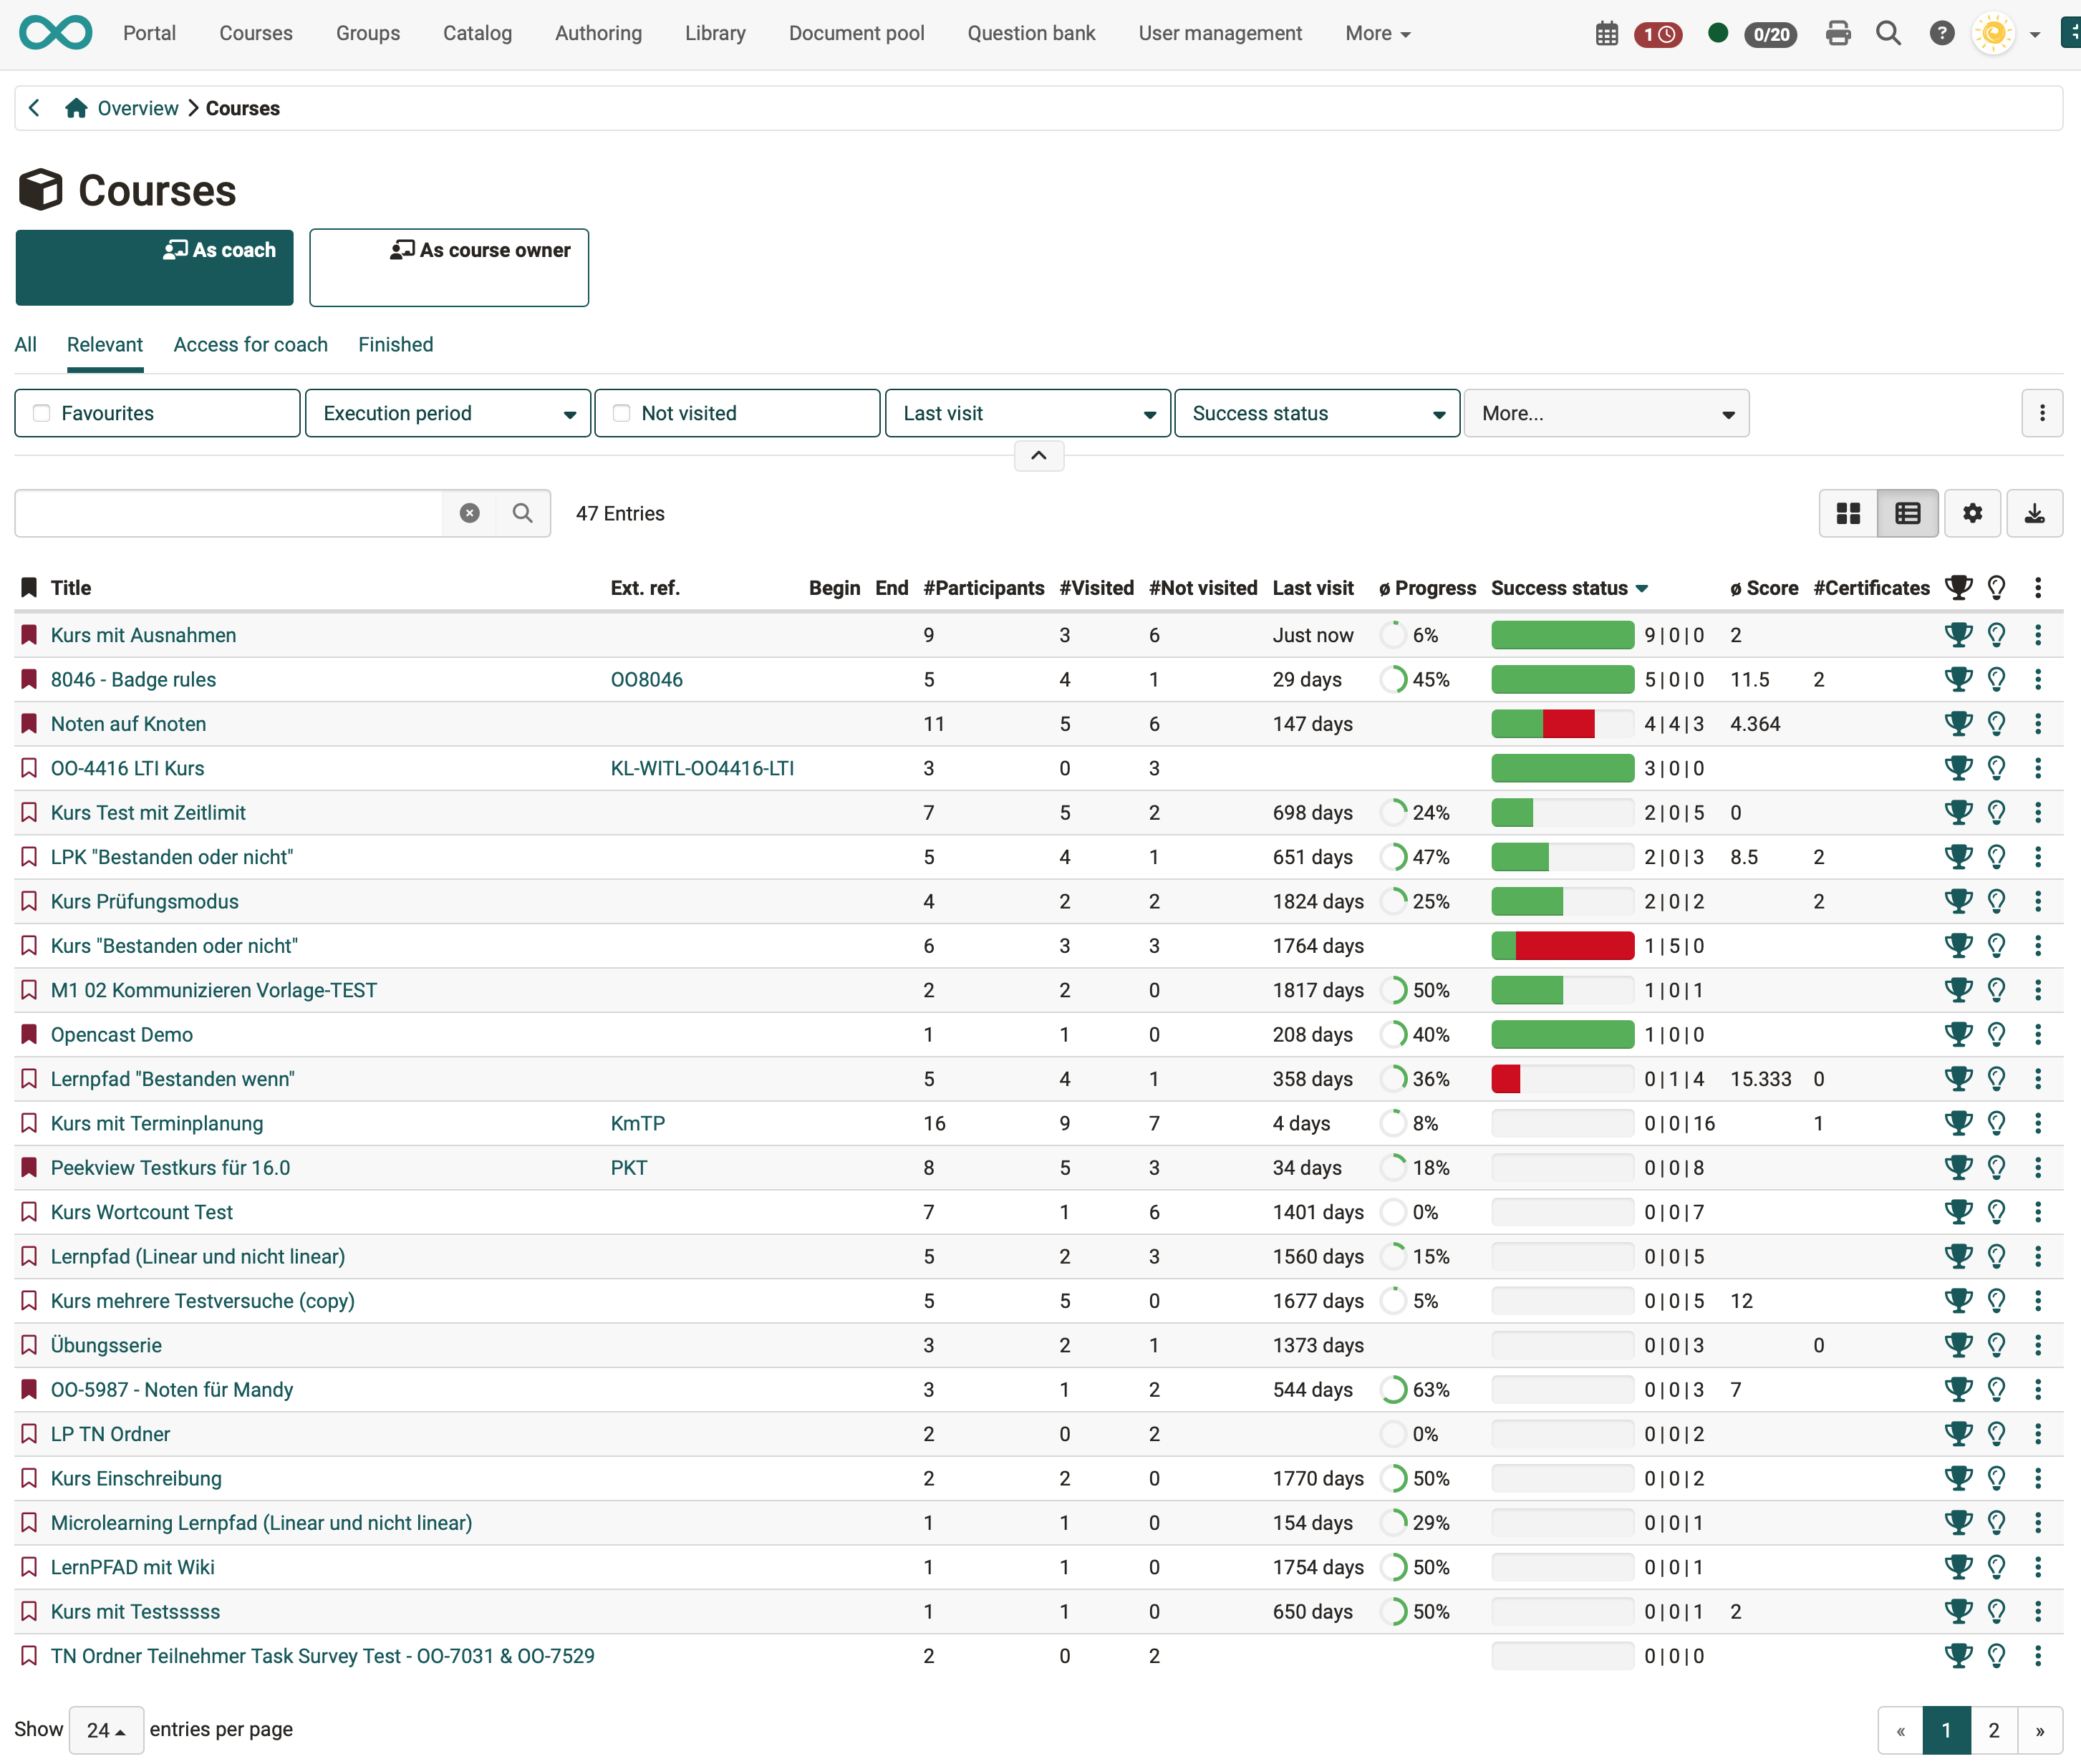
Task: Open the help icon
Action: (1942, 33)
